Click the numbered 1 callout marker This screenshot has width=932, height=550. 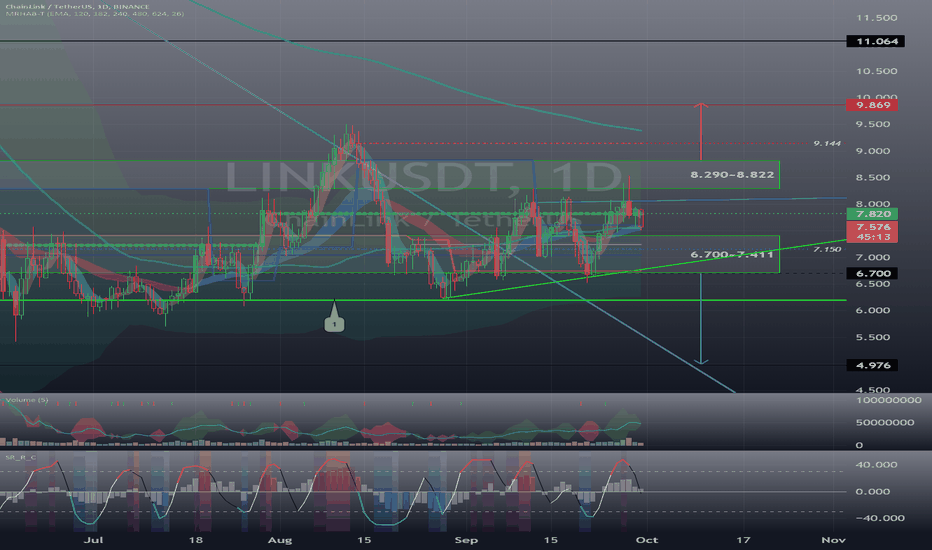[x=334, y=323]
